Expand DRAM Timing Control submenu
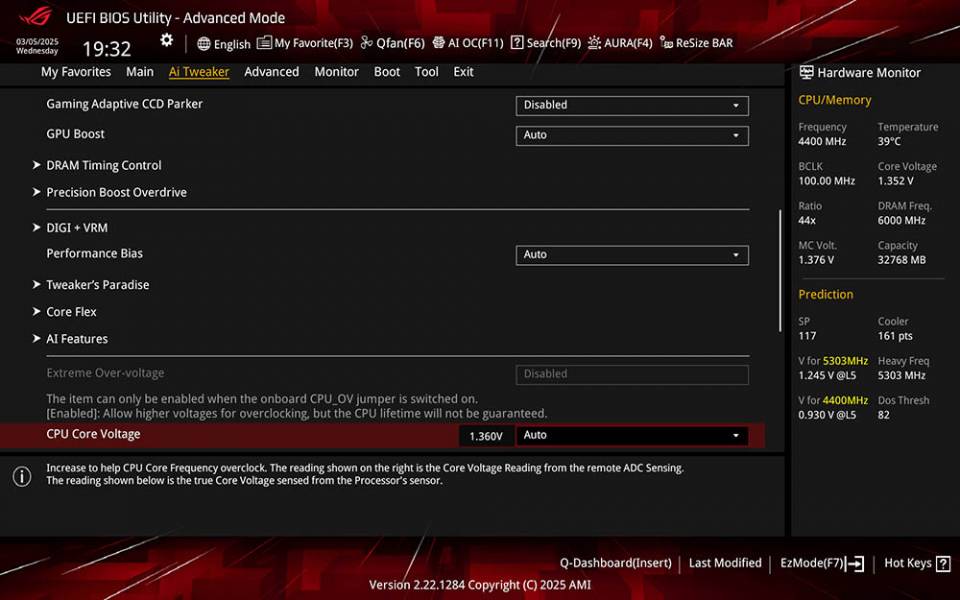This screenshot has width=960, height=600. tap(103, 165)
